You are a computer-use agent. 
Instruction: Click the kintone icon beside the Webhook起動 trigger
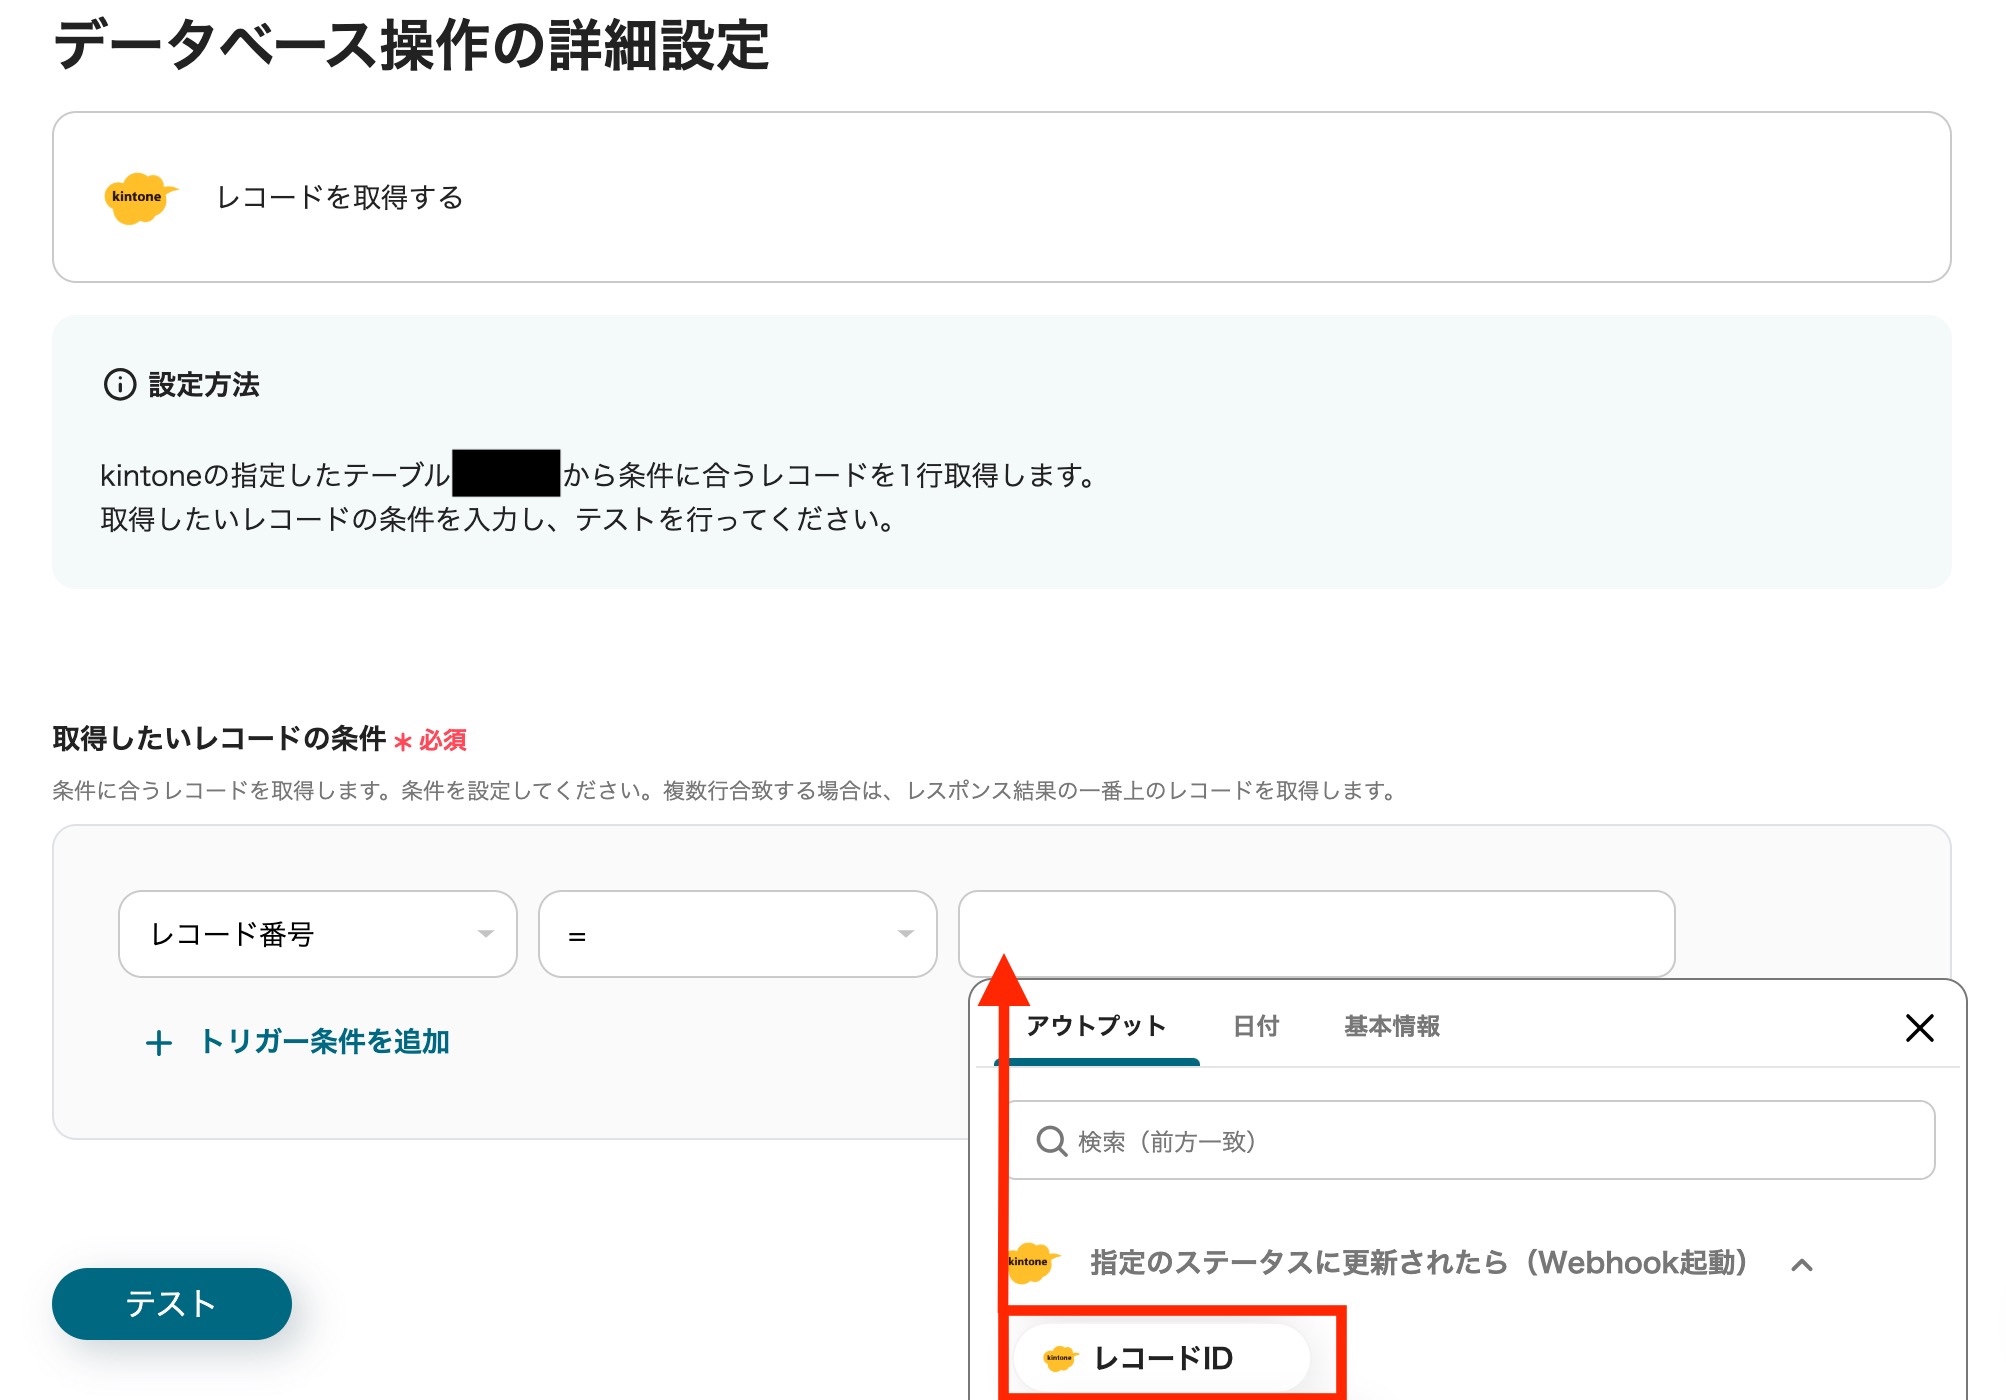(x=1030, y=1262)
